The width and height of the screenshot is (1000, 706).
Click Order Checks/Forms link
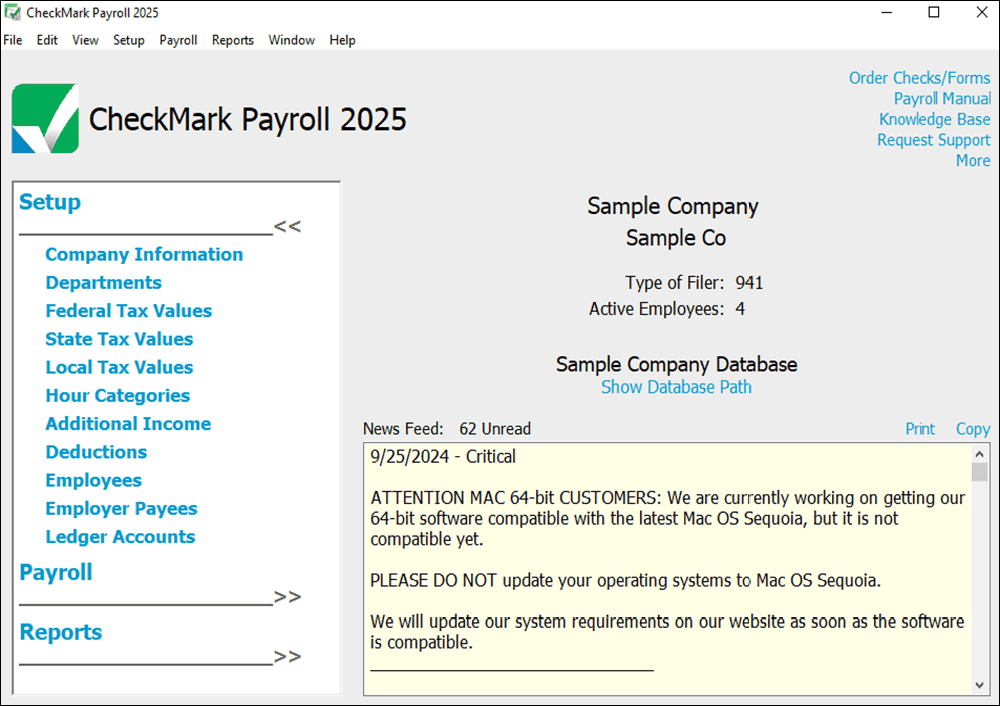coord(919,78)
